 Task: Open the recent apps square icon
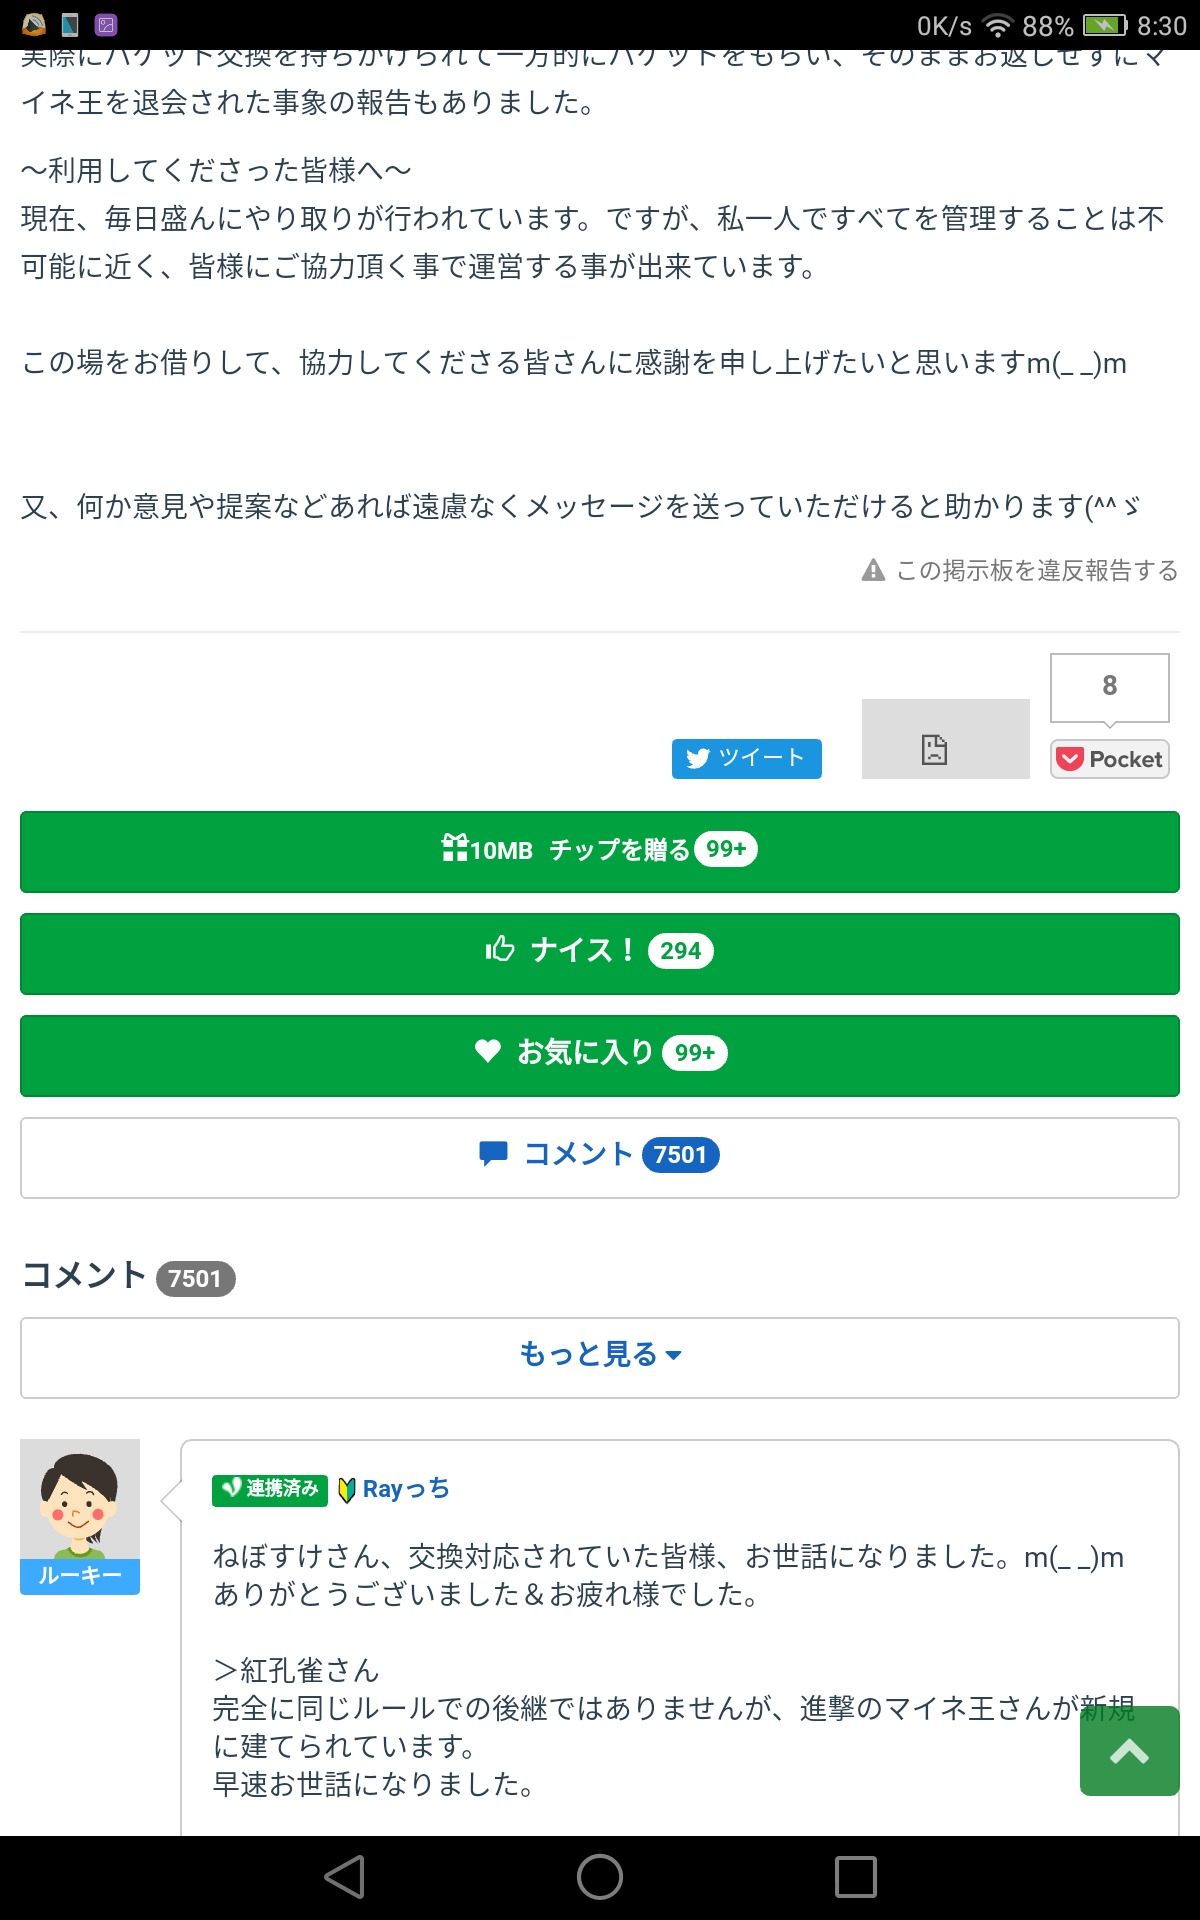[855, 1877]
